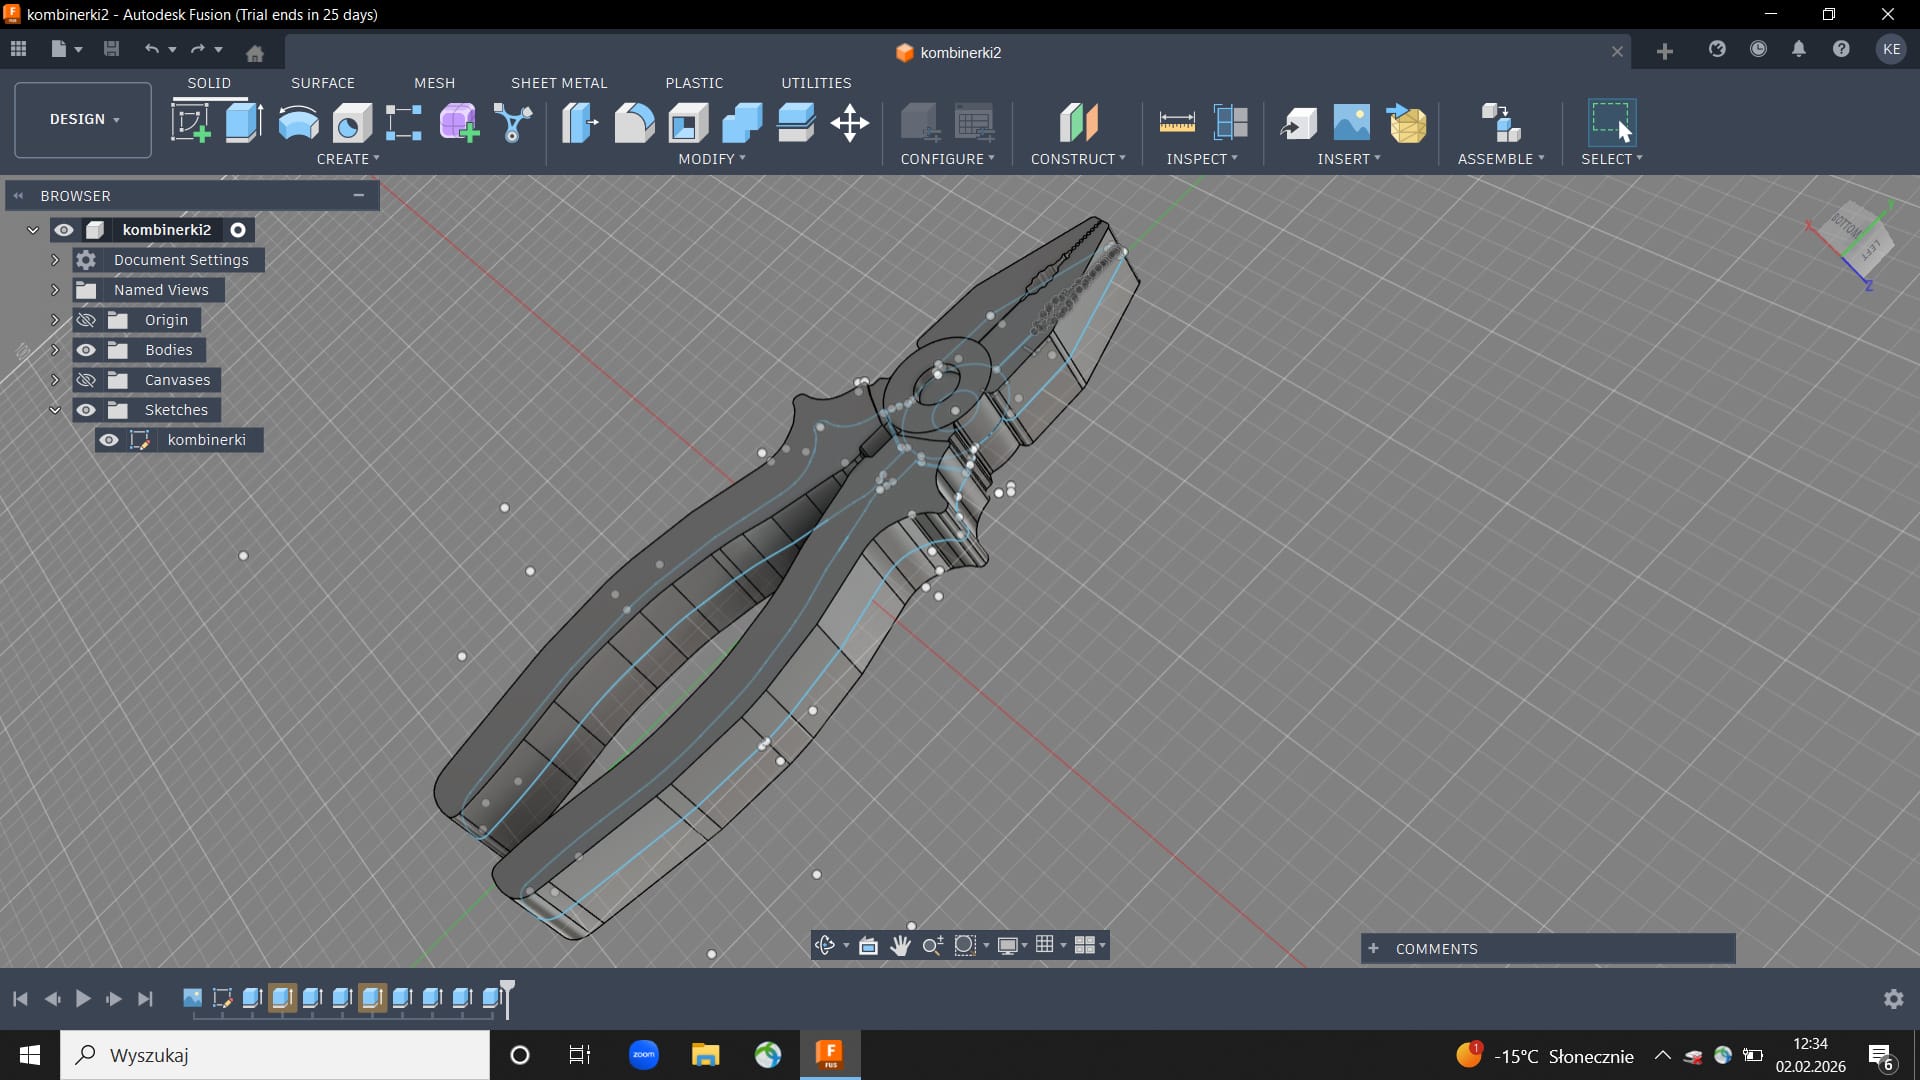This screenshot has width=1920, height=1080.
Task: Select the Measure ruler icon
Action: pyautogui.click(x=1177, y=123)
